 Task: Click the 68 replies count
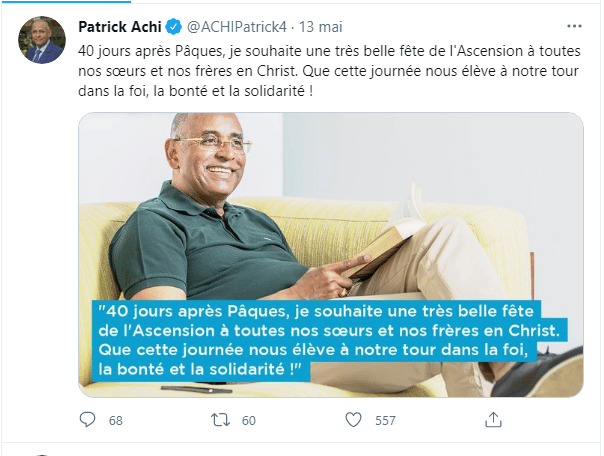[116, 420]
